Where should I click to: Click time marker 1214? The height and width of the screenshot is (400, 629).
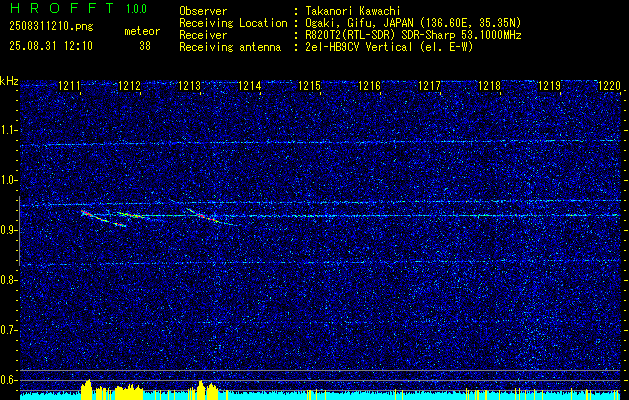249,85
